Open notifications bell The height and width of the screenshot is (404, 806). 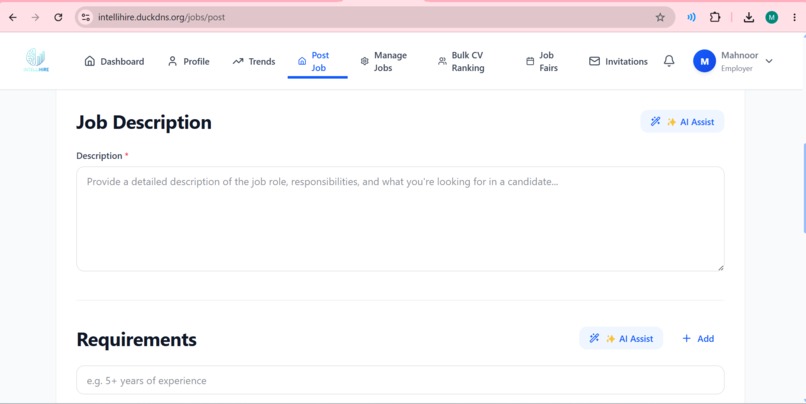pyautogui.click(x=669, y=61)
